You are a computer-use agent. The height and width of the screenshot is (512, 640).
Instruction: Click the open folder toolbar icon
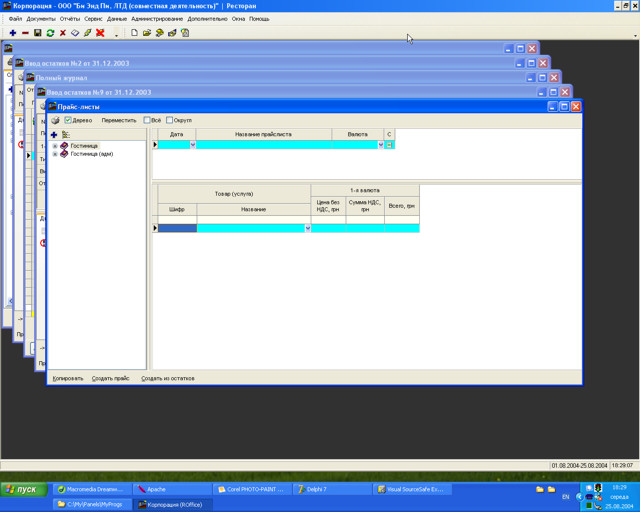pos(147,33)
